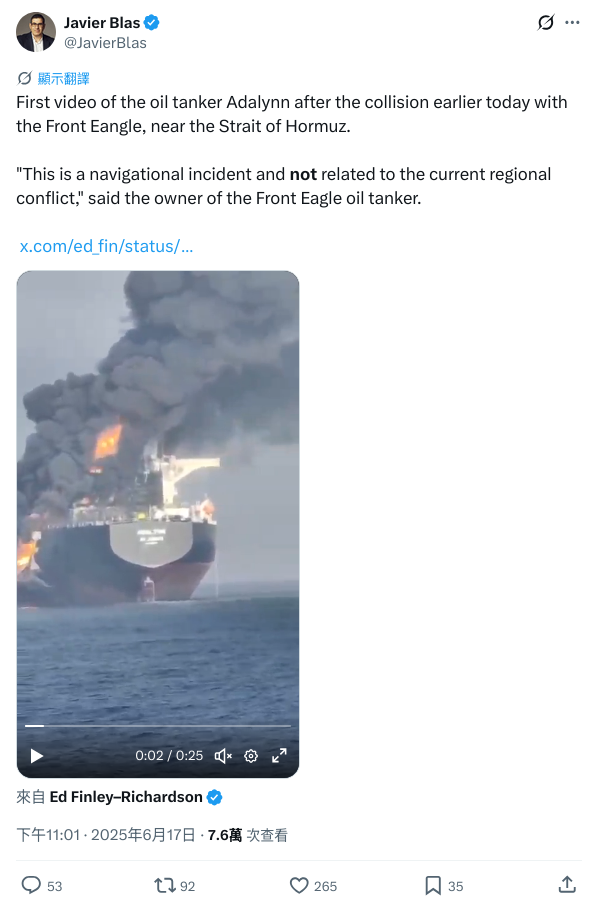This screenshot has height=904, width=598.
Task: Click 顯示翻譯 to show translation
Action: tap(63, 78)
